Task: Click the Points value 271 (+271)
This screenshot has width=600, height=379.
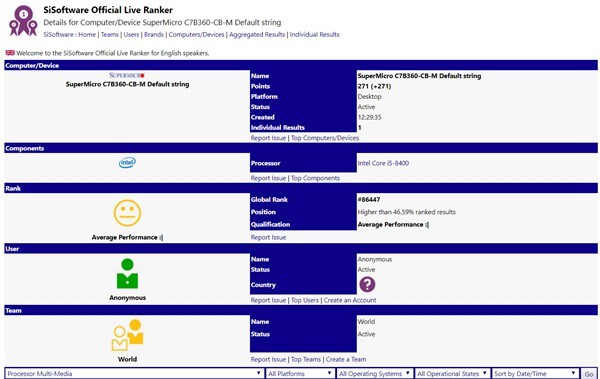Action: pyautogui.click(x=374, y=86)
